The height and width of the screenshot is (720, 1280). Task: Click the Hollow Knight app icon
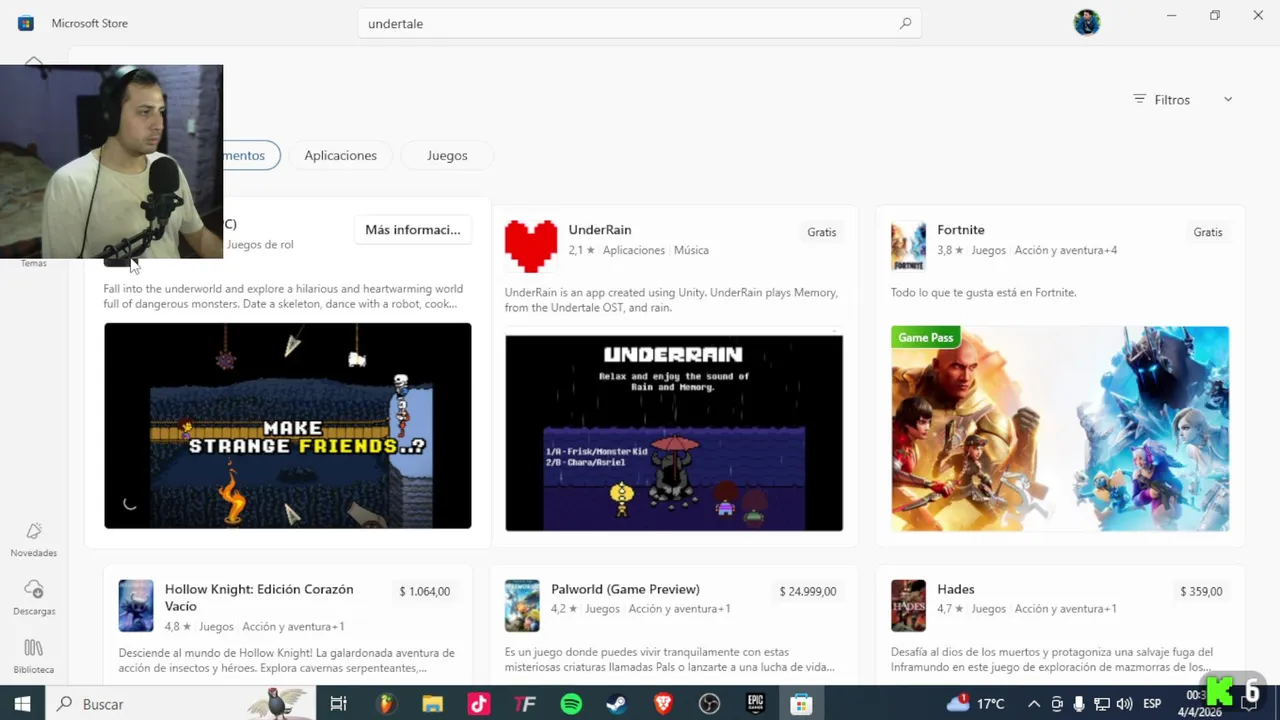coord(136,605)
